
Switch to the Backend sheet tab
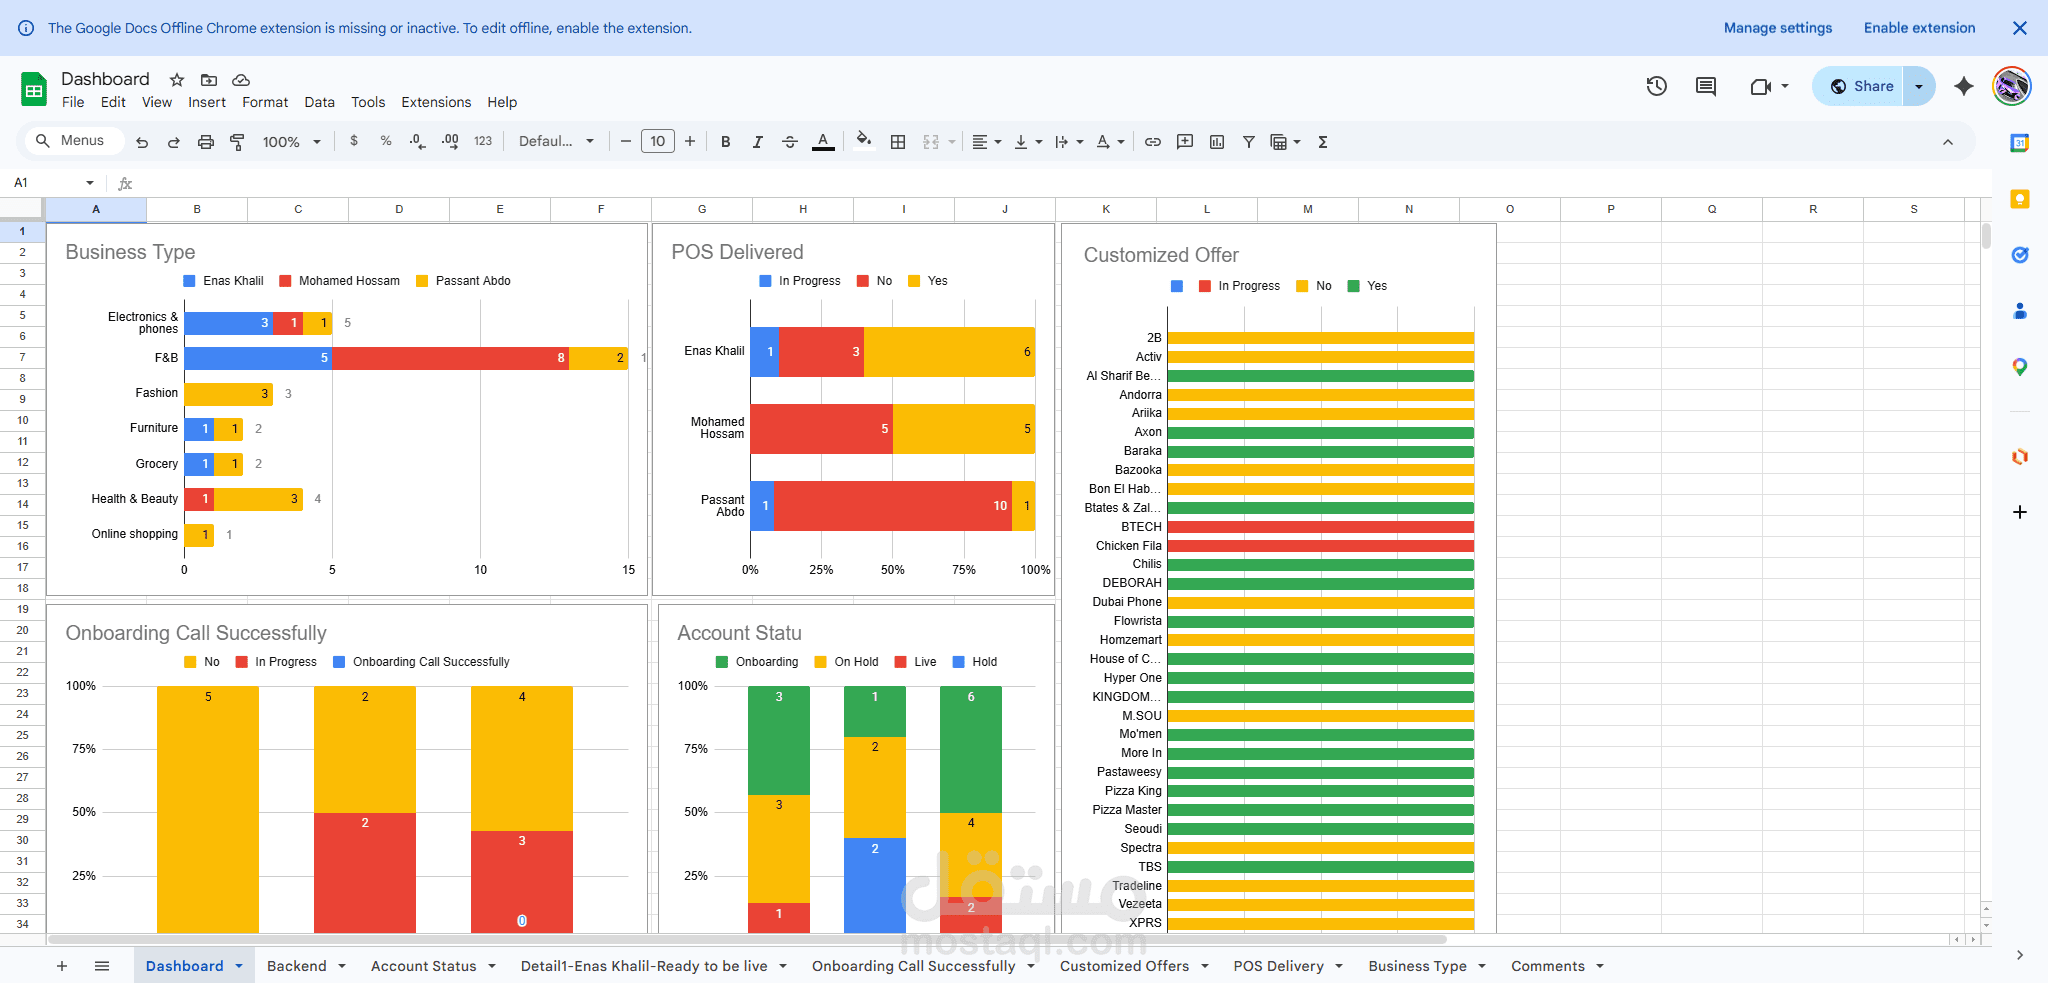pos(297,966)
